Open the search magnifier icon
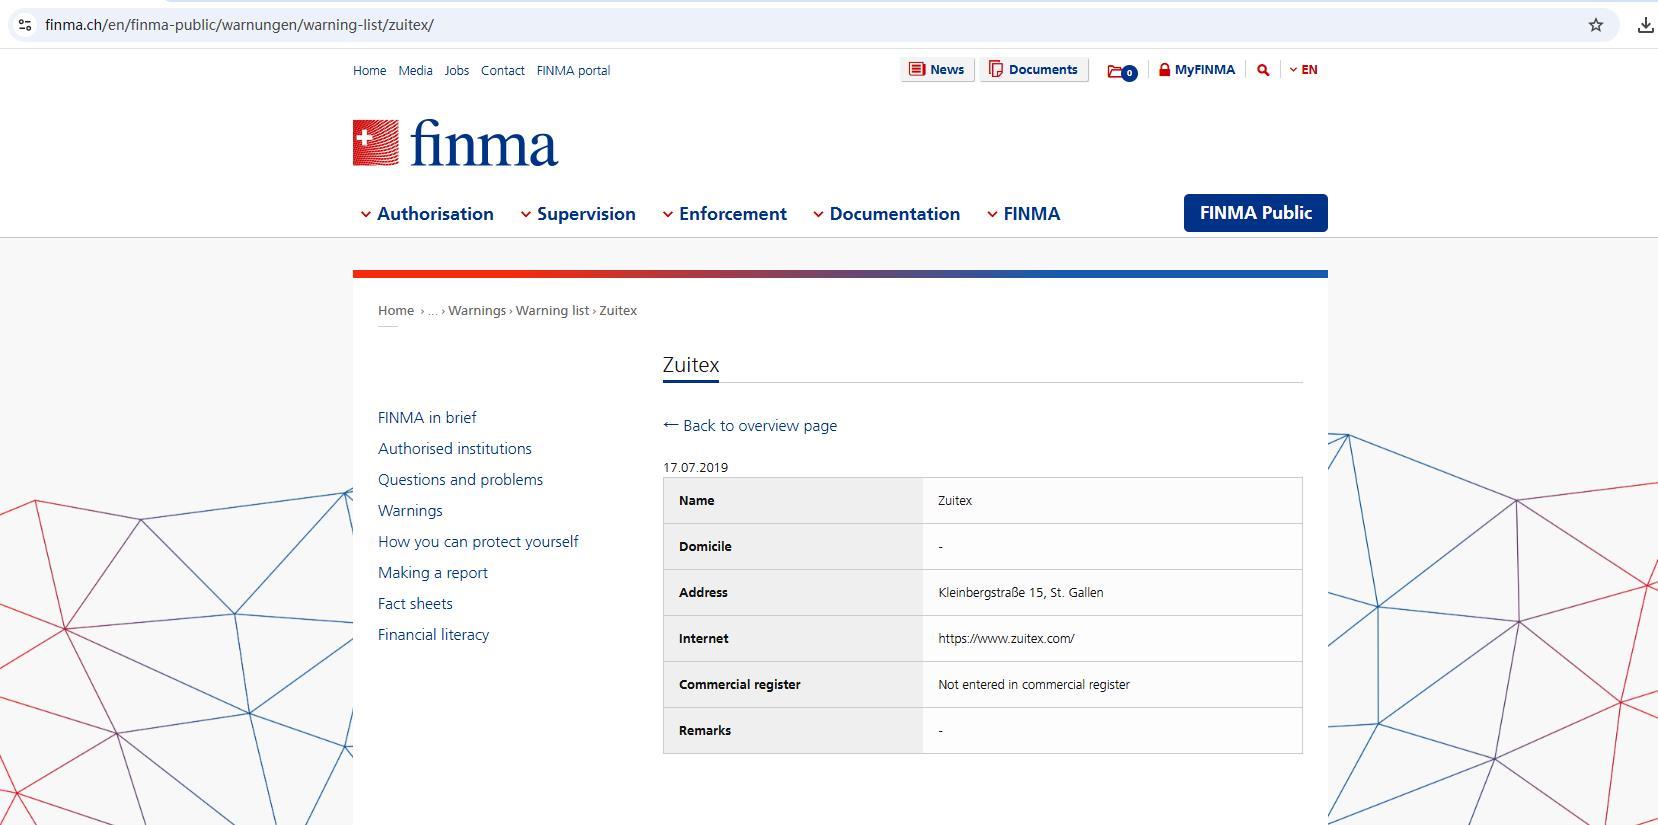Viewport: 1658px width, 825px height. pos(1263,70)
